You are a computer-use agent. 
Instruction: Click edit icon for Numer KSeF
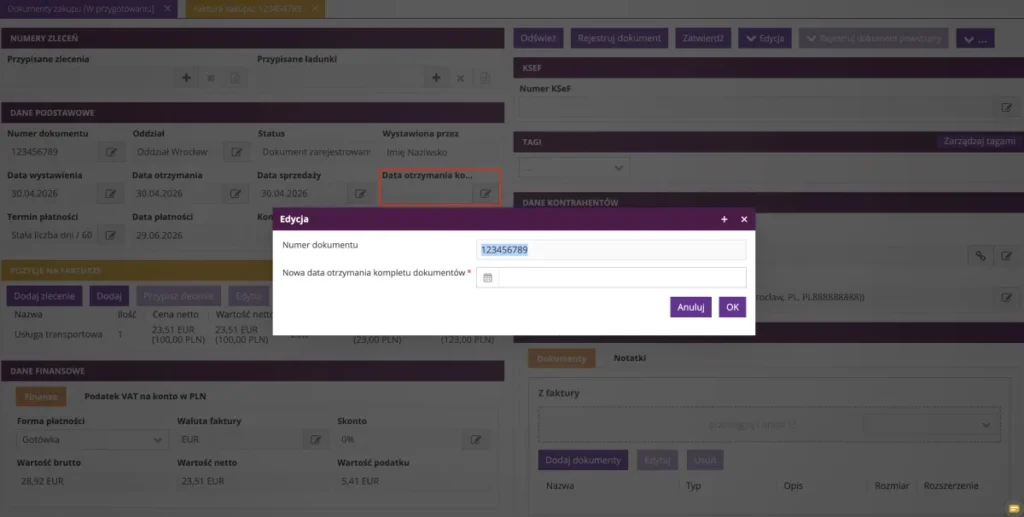[x=1006, y=108]
